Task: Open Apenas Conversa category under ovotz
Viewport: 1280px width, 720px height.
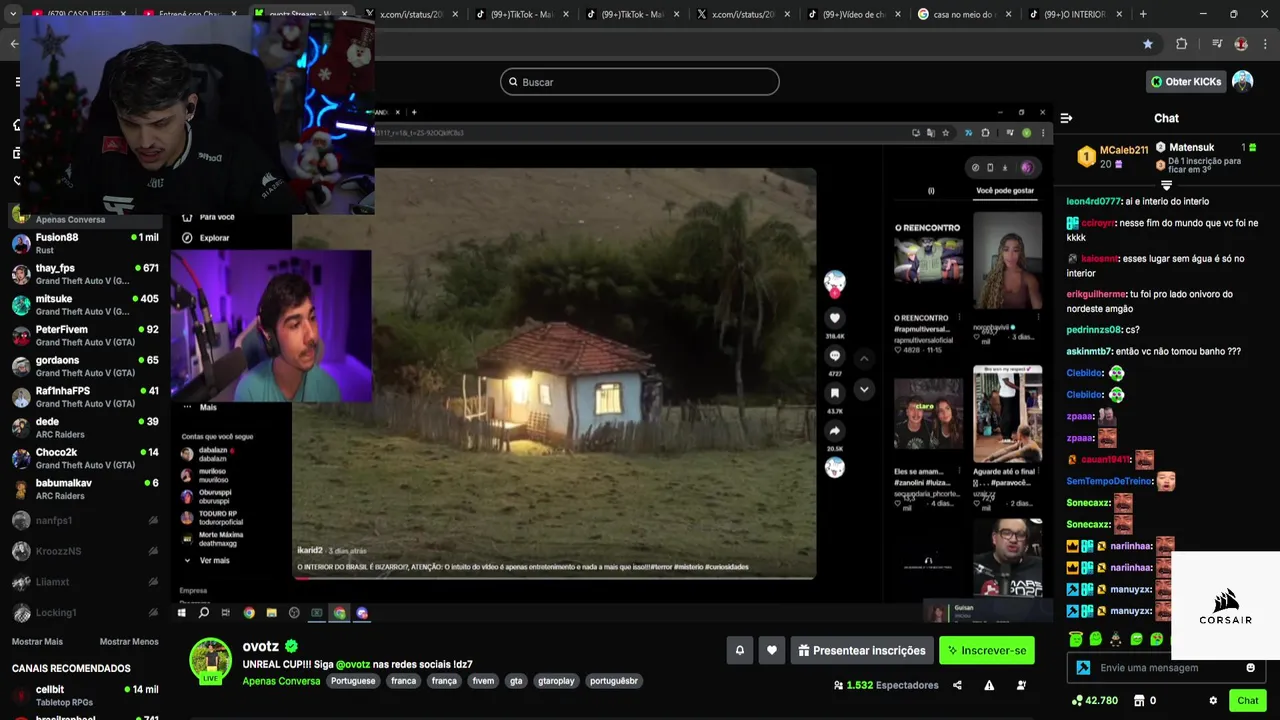Action: 281,681
